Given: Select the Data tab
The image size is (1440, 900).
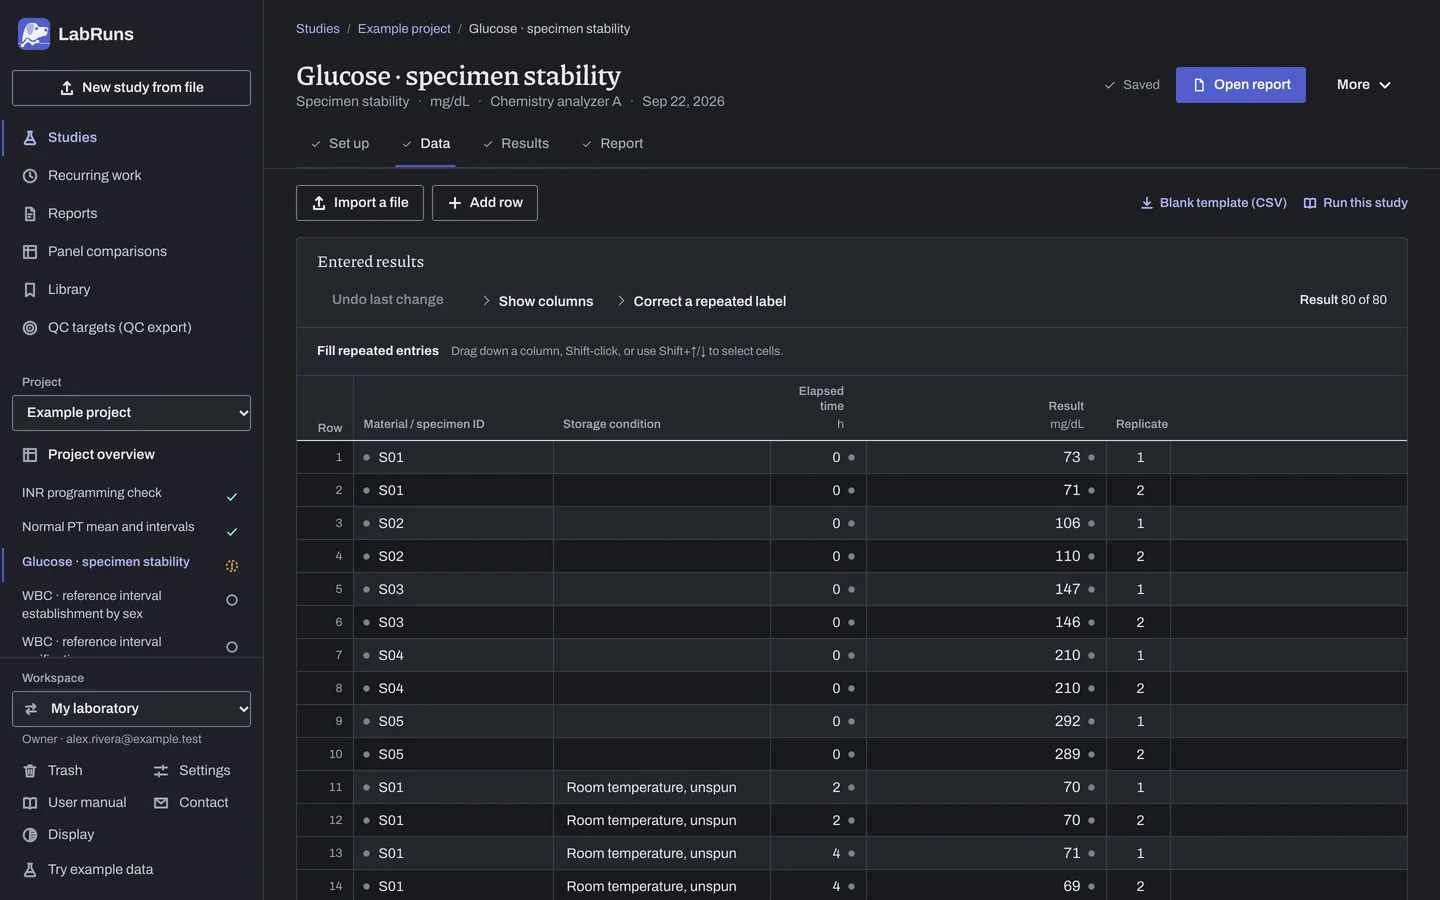Looking at the screenshot, I should point(426,144).
